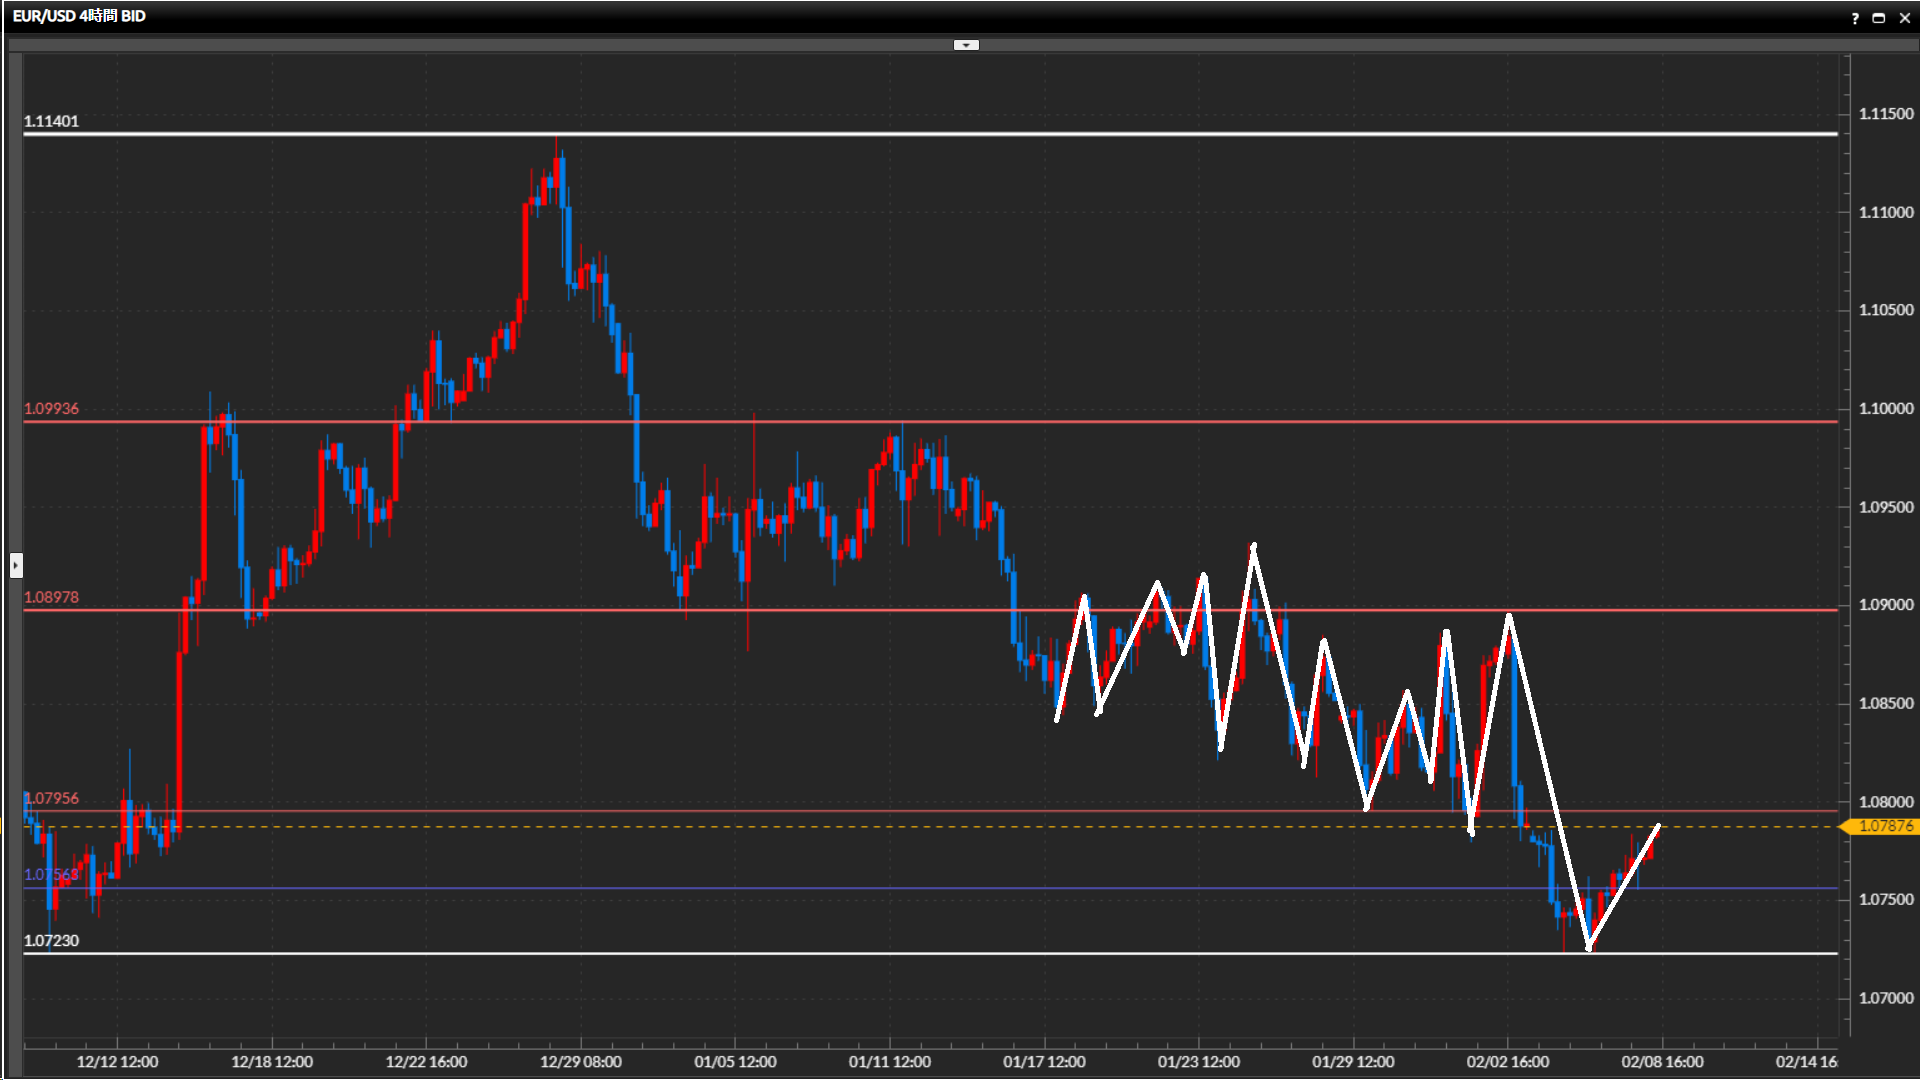Select the 1.07563 blue horizontal line label
1920x1080 pixels.
[50, 874]
